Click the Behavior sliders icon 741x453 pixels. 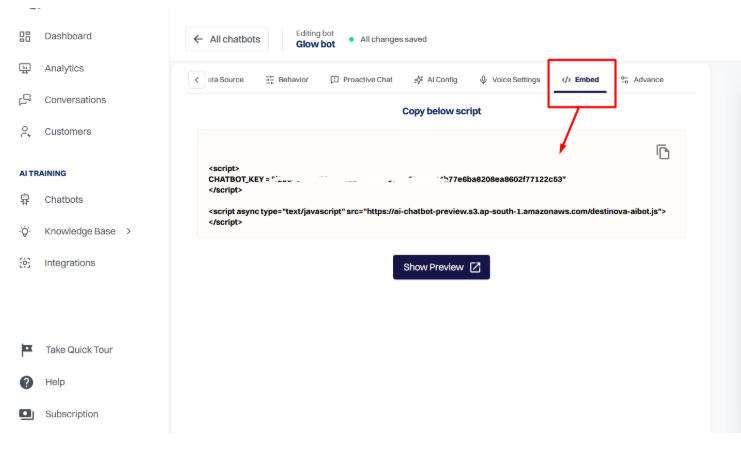[270, 80]
